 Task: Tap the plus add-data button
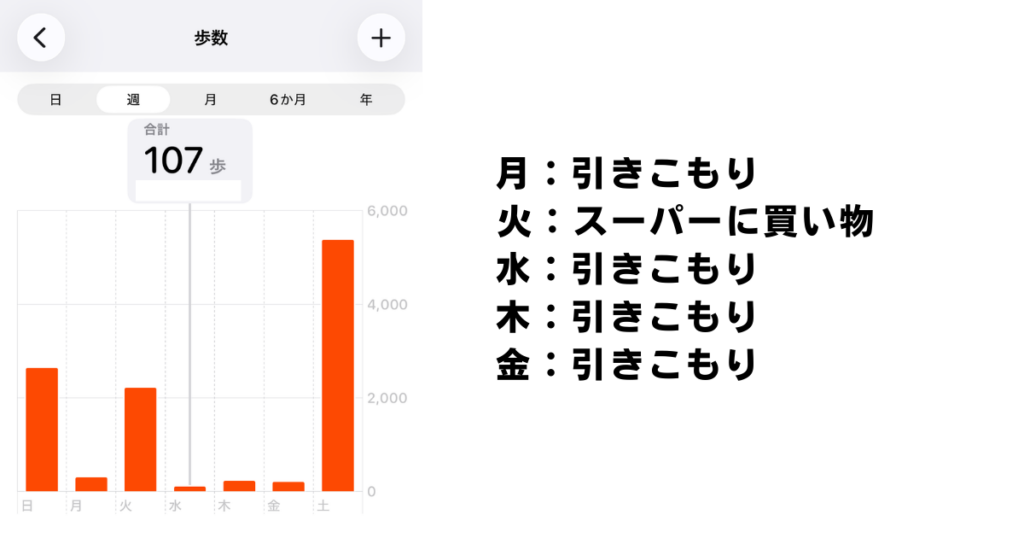tap(381, 38)
